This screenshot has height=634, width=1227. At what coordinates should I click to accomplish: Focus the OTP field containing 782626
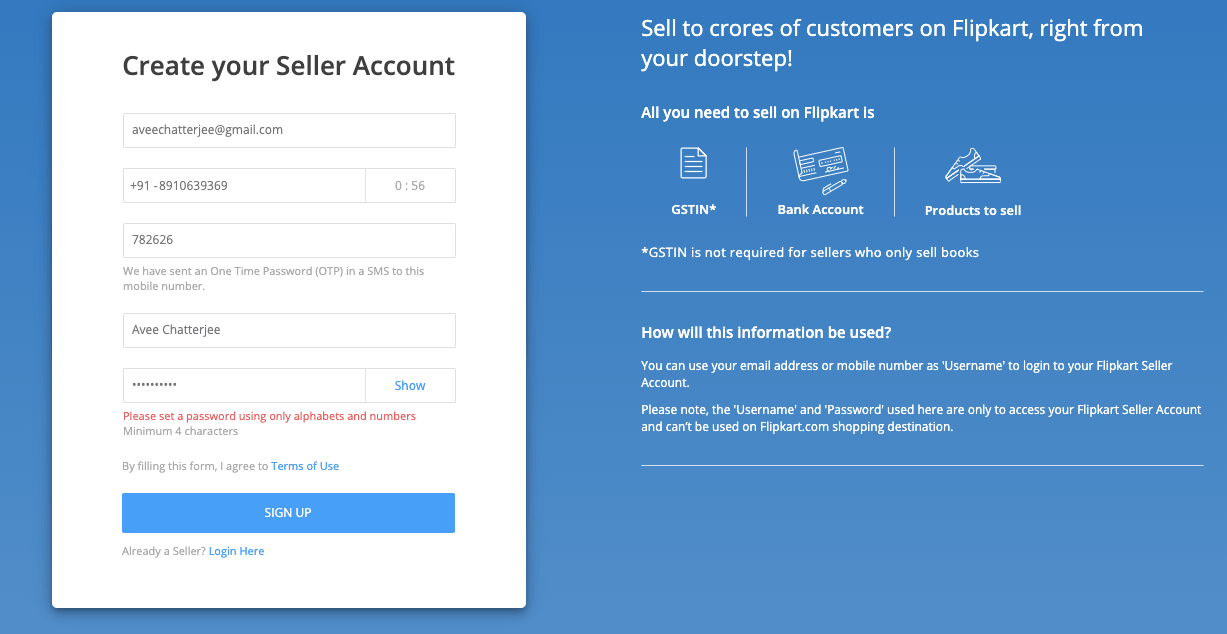pyautogui.click(x=289, y=240)
